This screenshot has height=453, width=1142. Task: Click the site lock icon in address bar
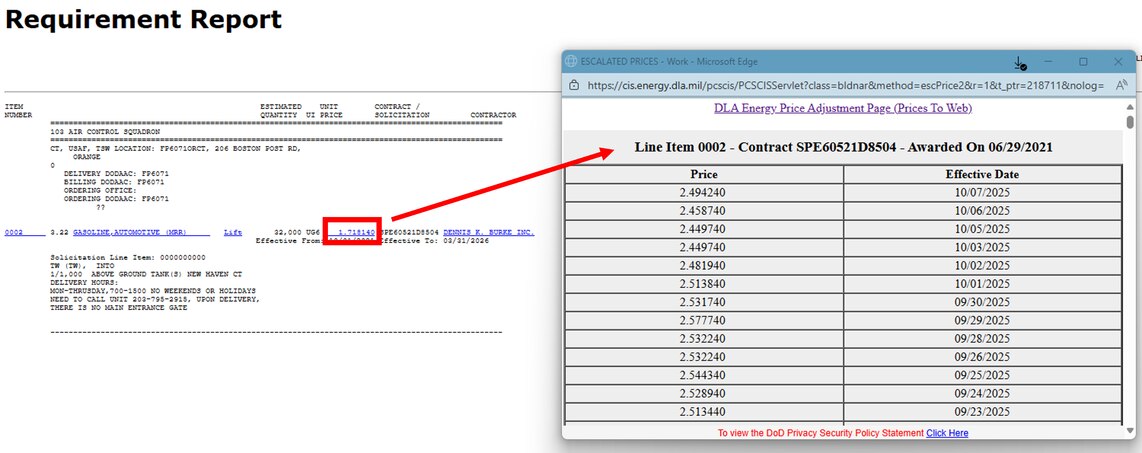[576, 86]
